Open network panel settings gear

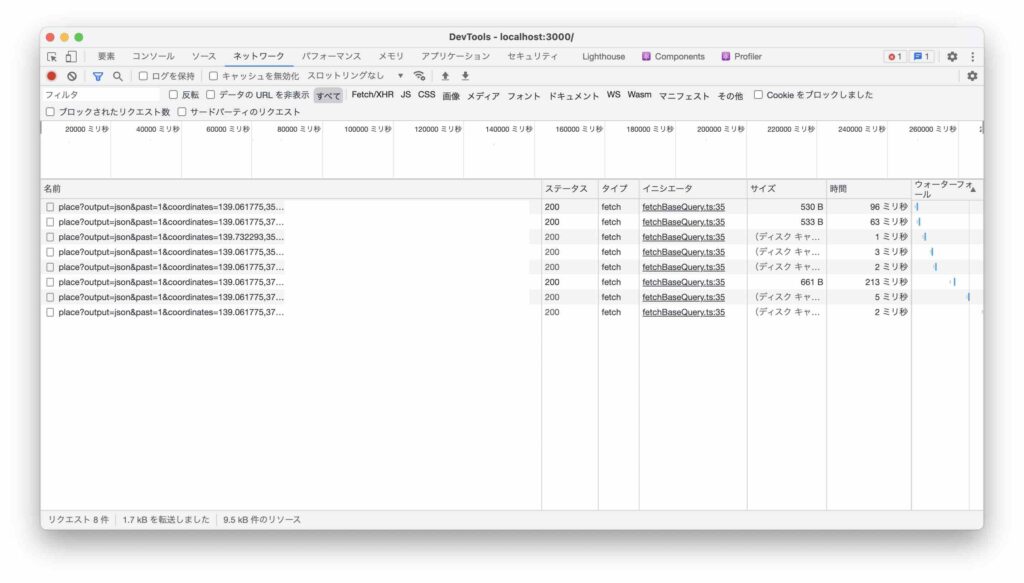[x=971, y=76]
